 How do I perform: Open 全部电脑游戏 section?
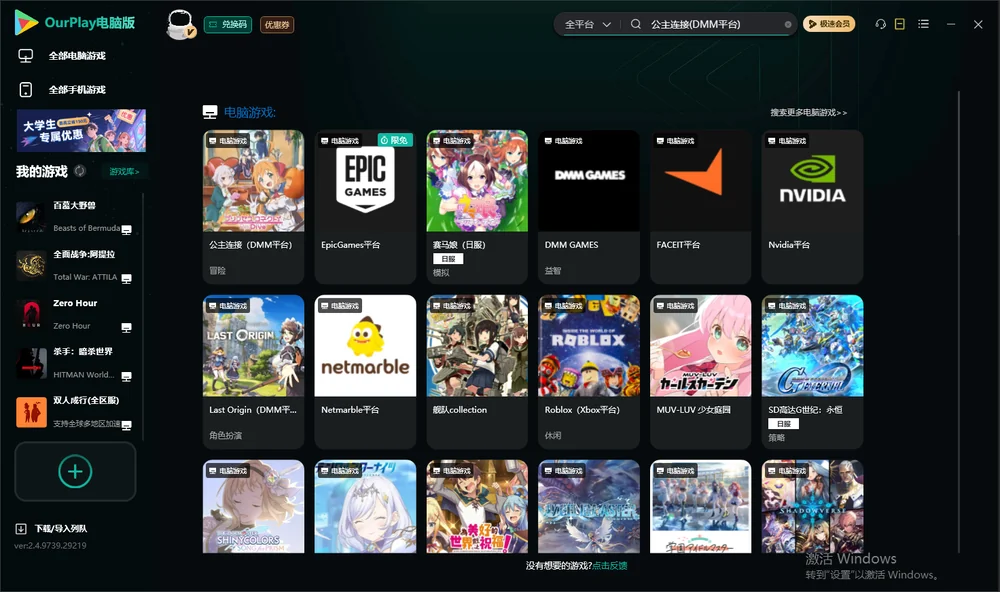(x=77, y=56)
